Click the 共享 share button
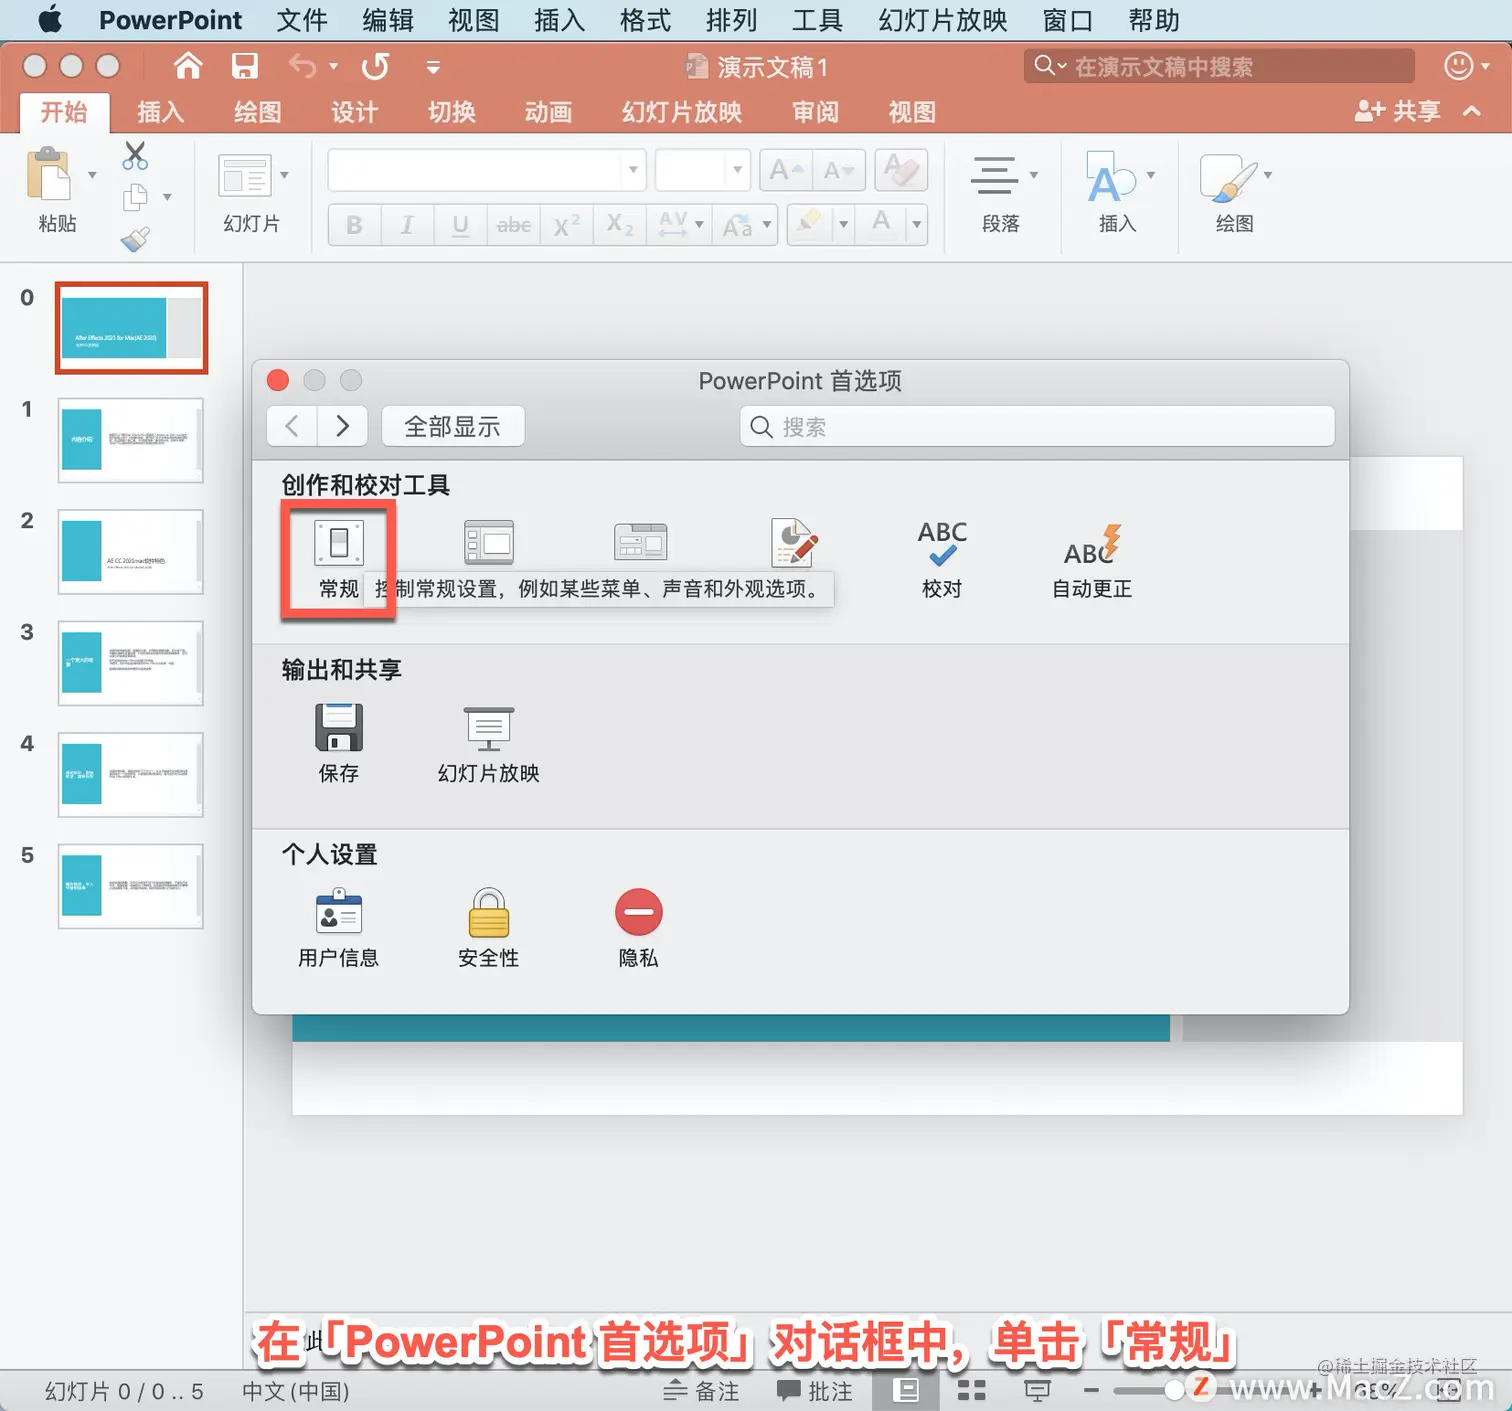Viewport: 1512px width, 1411px height. coord(1397,111)
